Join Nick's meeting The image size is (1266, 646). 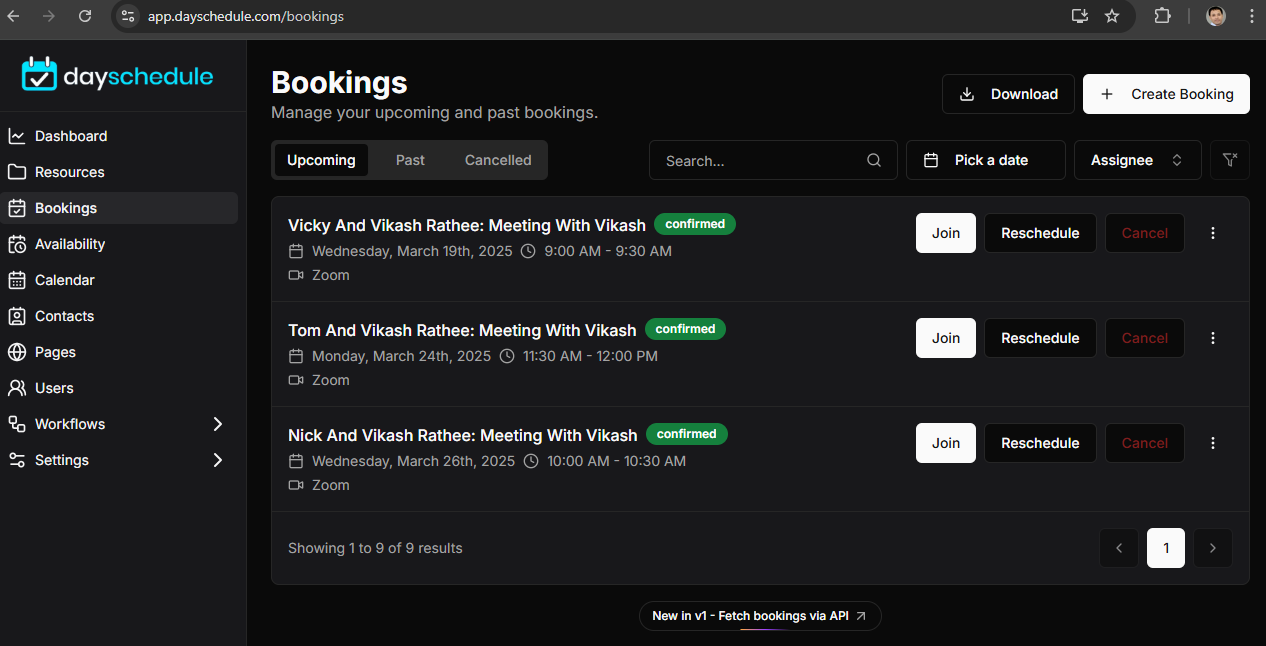click(x=946, y=443)
